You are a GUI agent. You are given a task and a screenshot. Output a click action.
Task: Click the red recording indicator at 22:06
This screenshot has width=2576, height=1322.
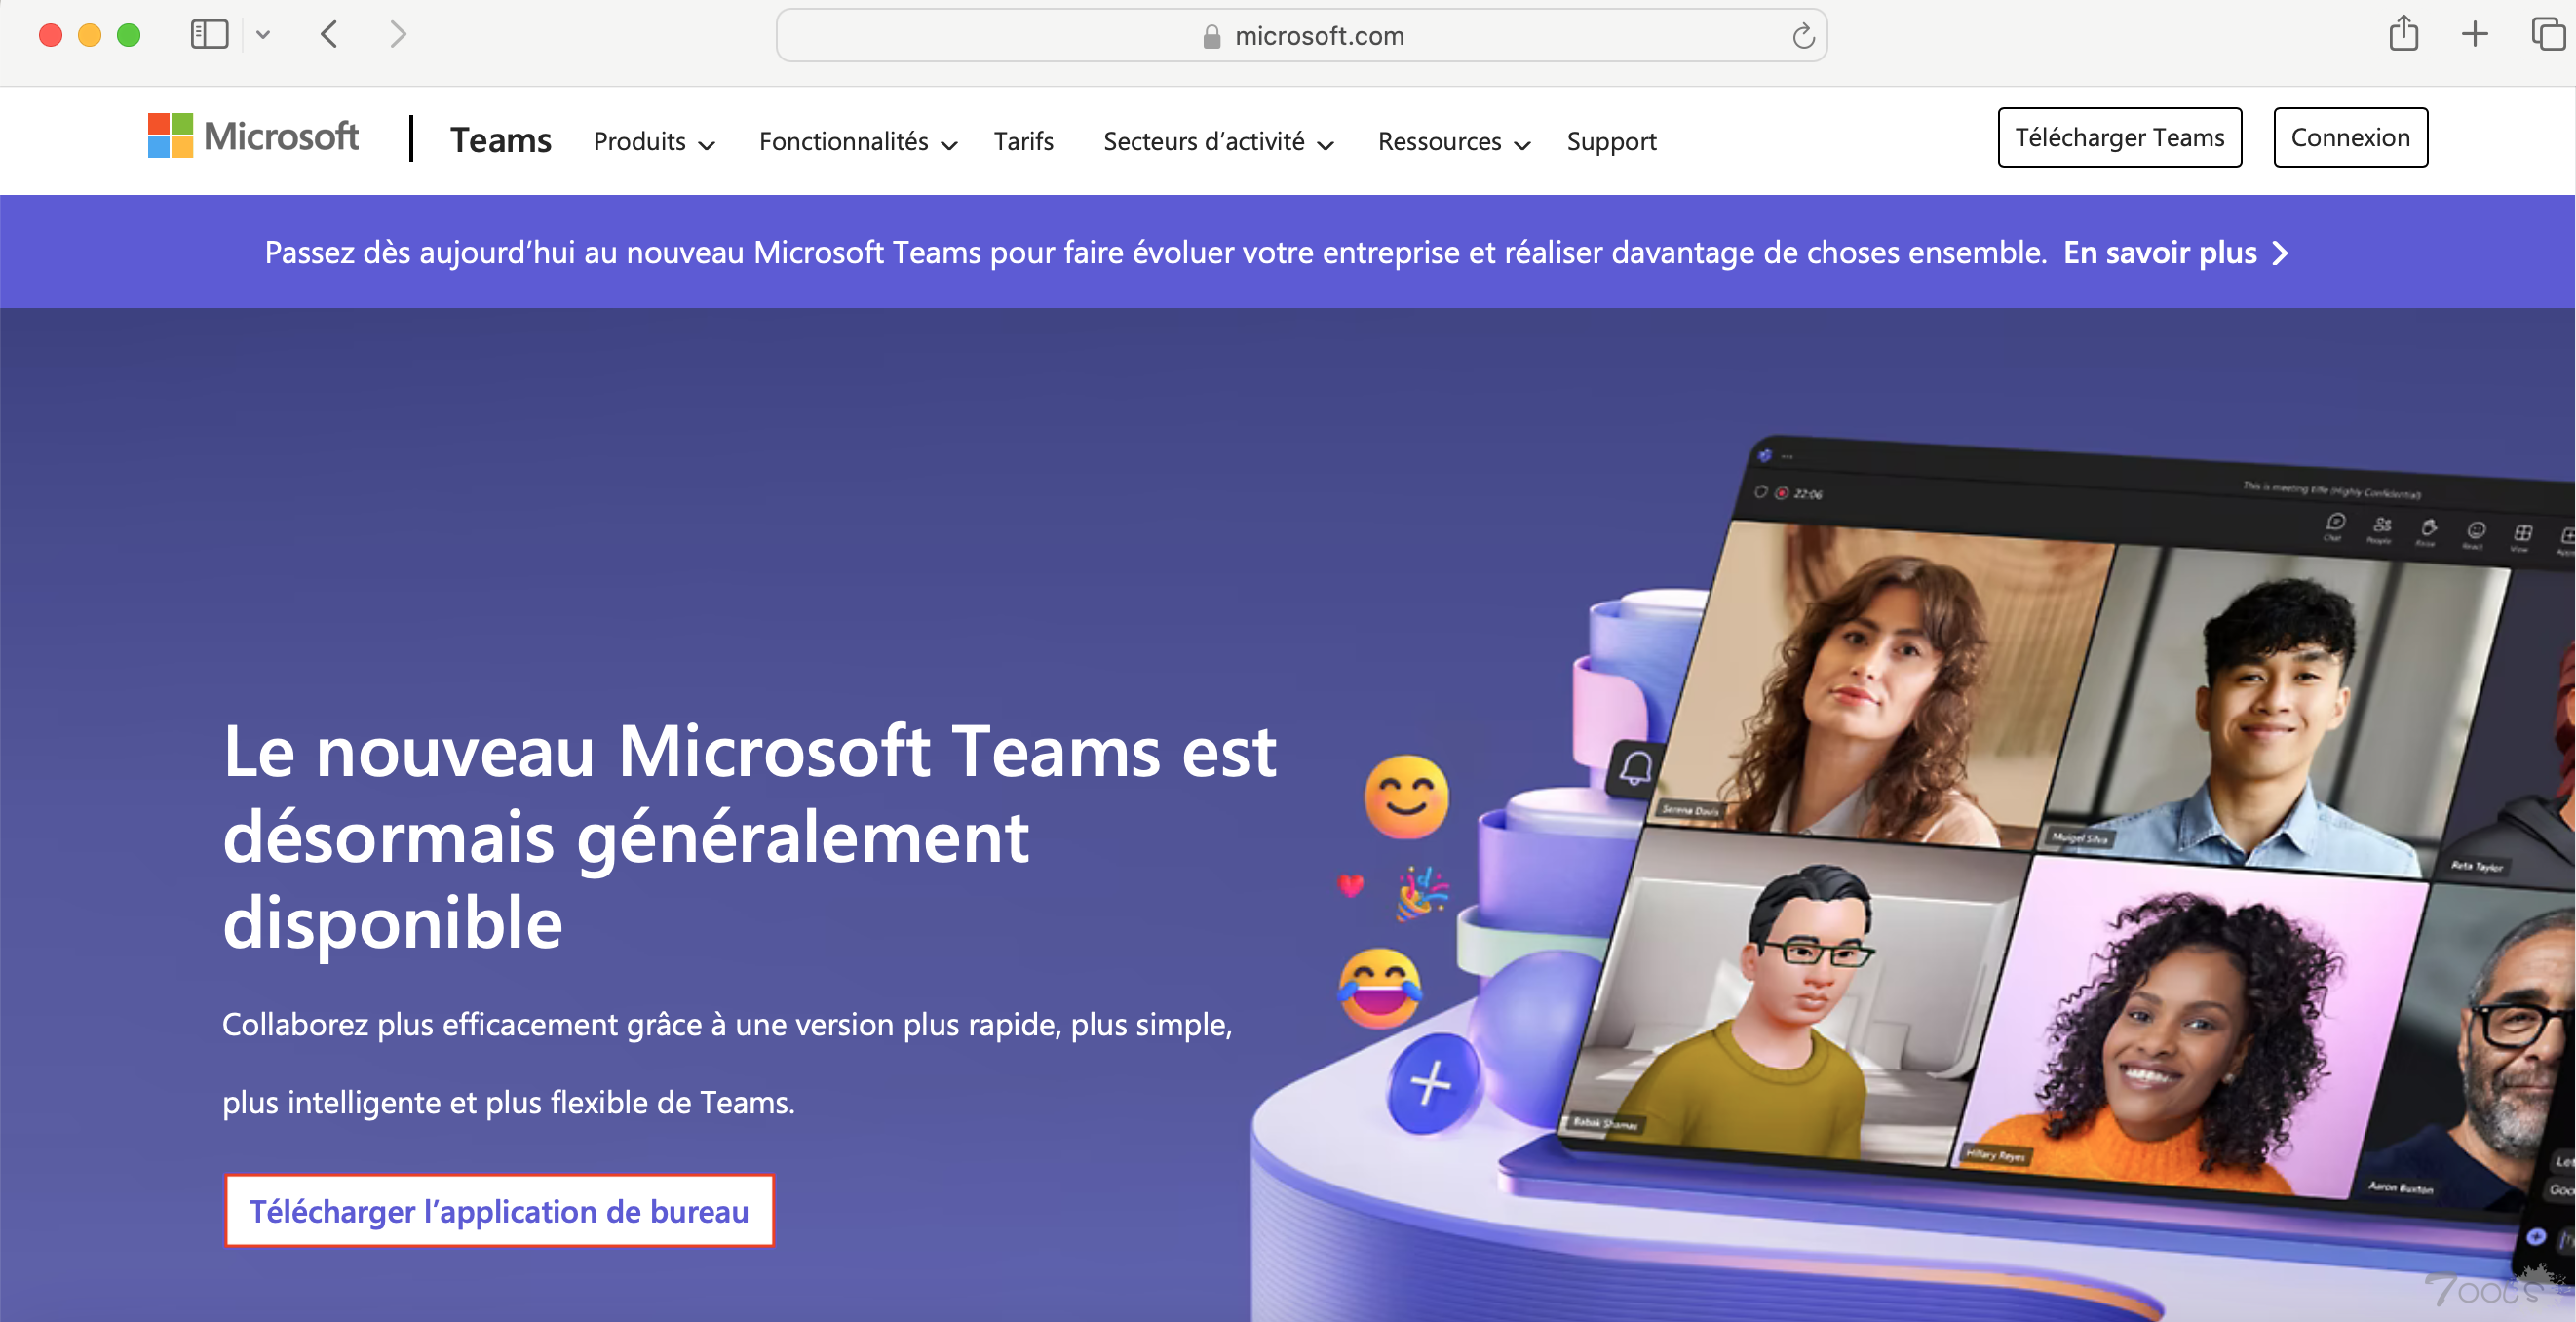tap(1781, 493)
